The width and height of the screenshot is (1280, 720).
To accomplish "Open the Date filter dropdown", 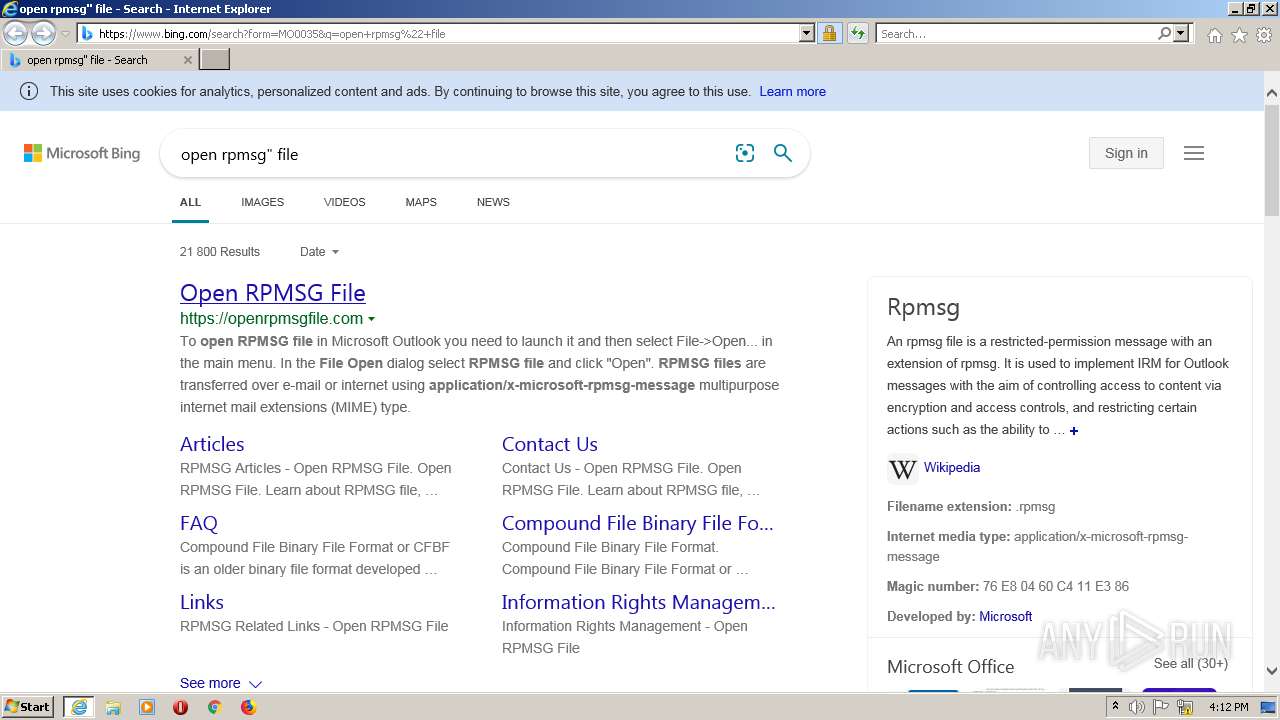I will (x=319, y=252).
